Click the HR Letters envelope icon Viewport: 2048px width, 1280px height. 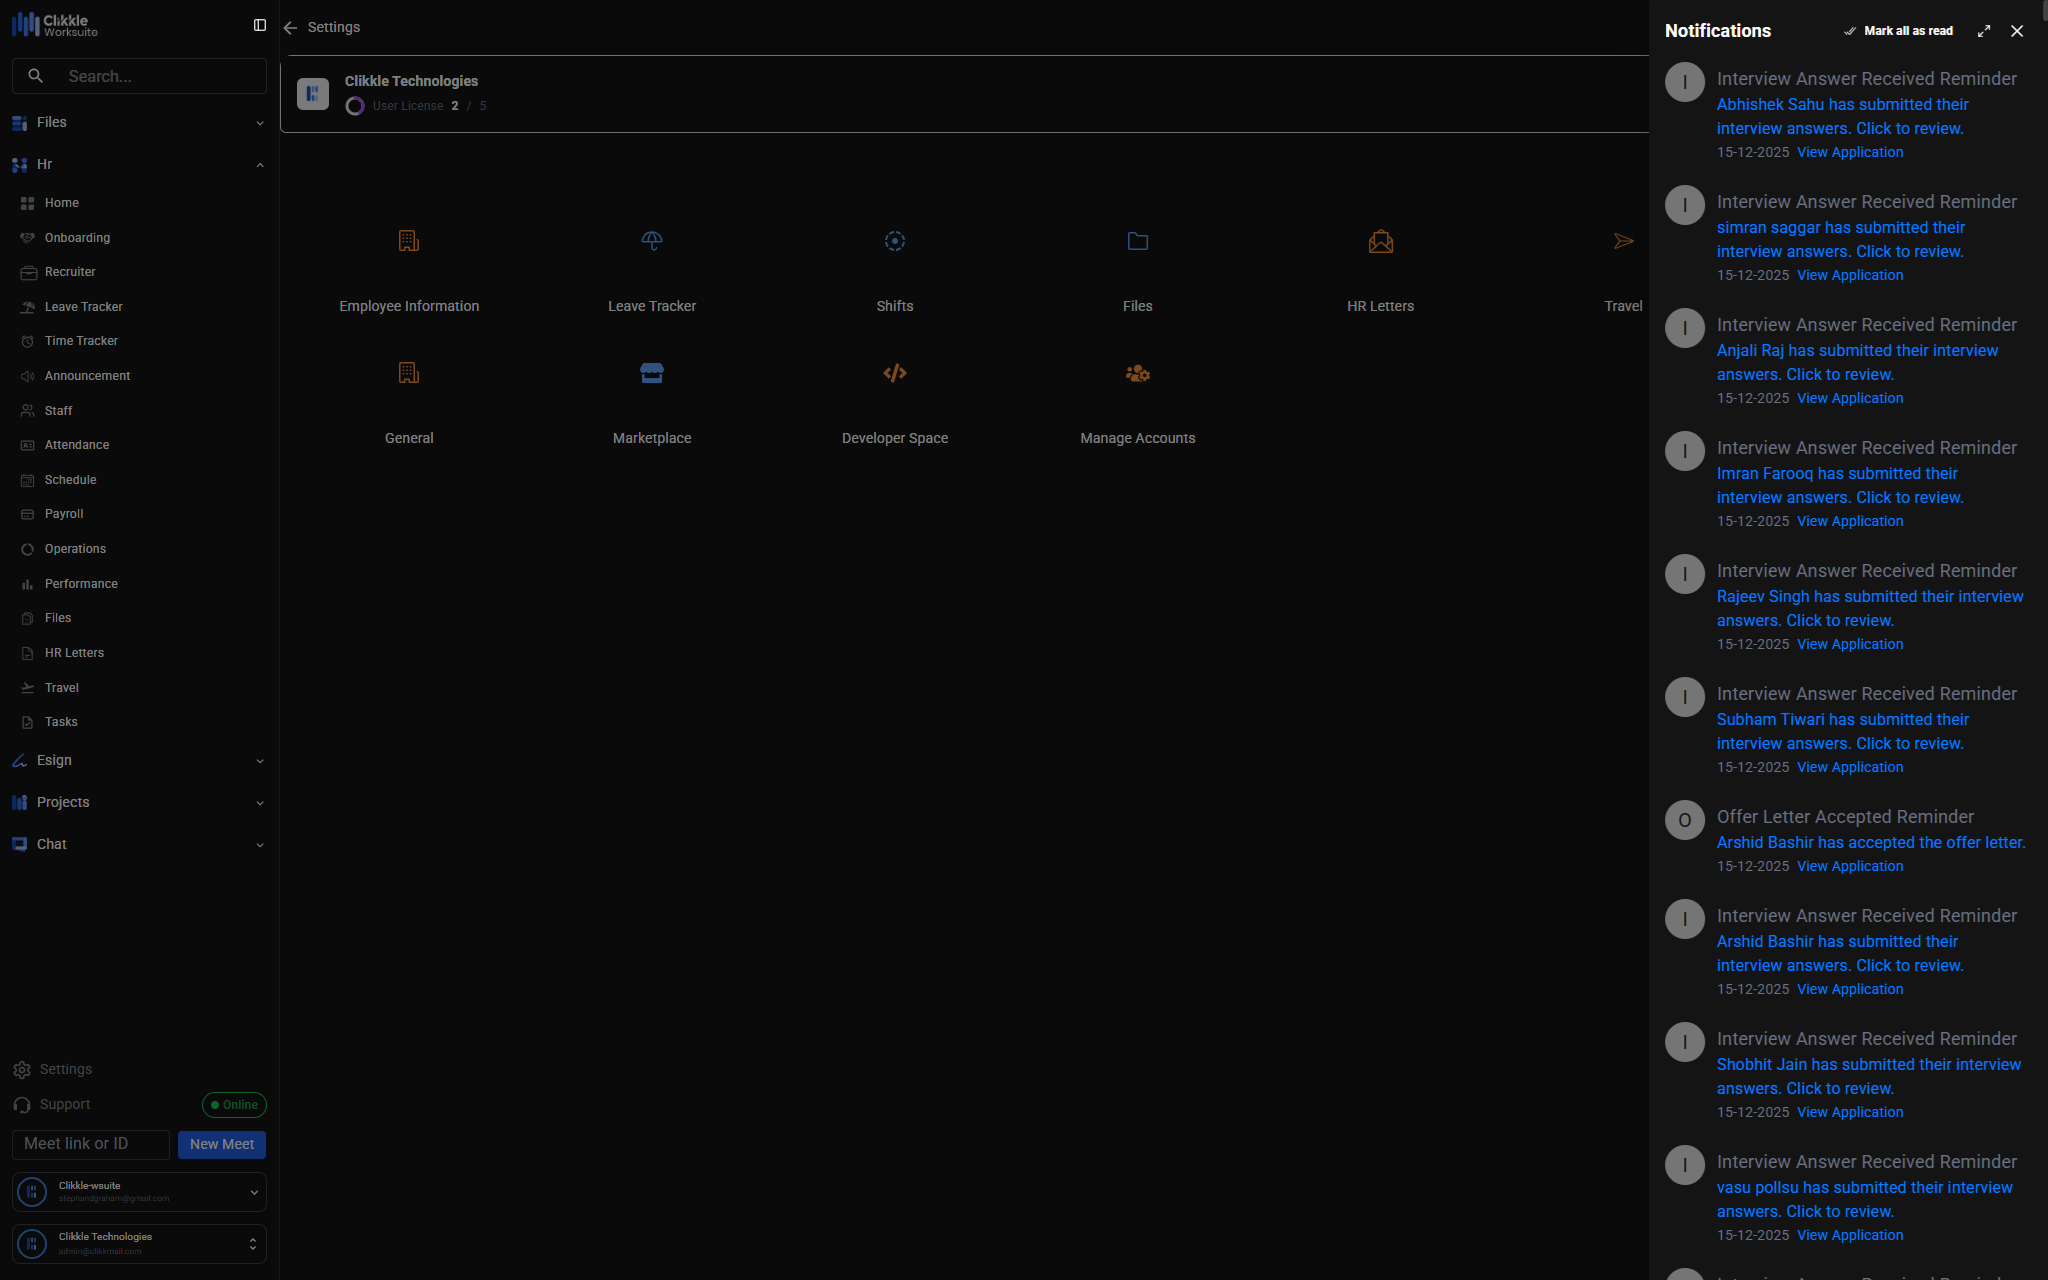coord(1380,241)
